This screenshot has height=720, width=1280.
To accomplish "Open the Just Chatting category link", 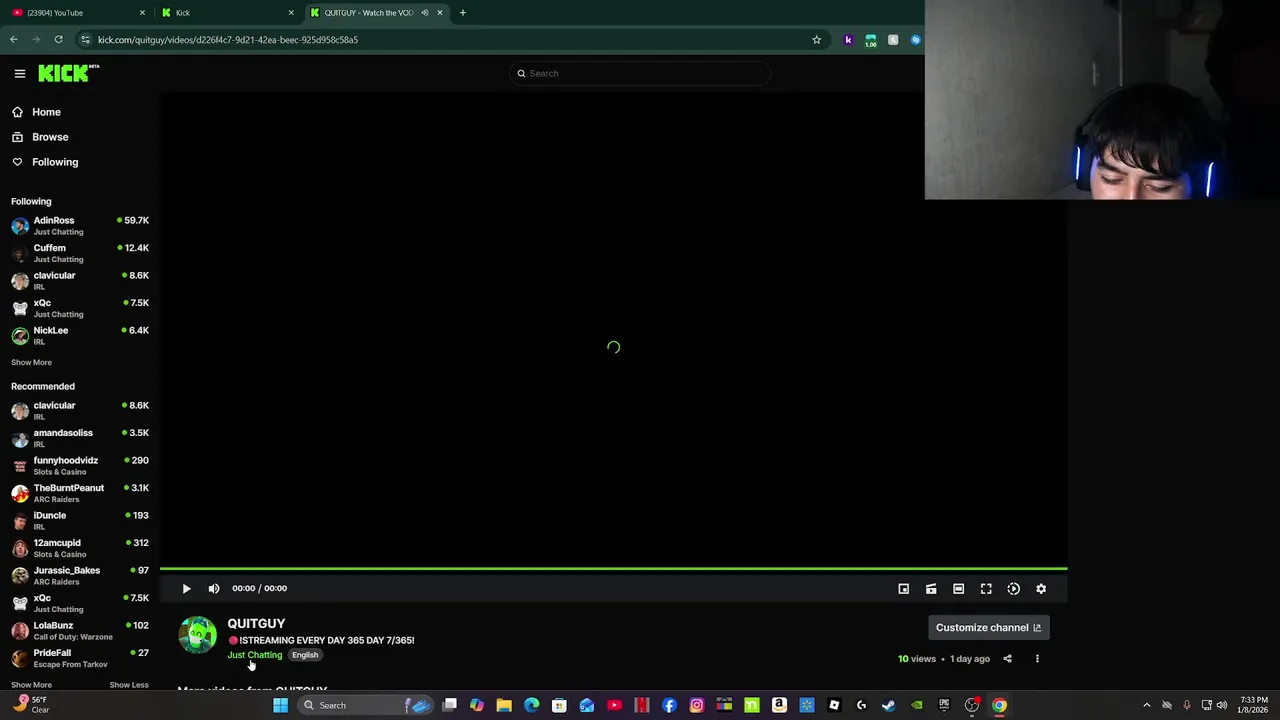I will (255, 655).
